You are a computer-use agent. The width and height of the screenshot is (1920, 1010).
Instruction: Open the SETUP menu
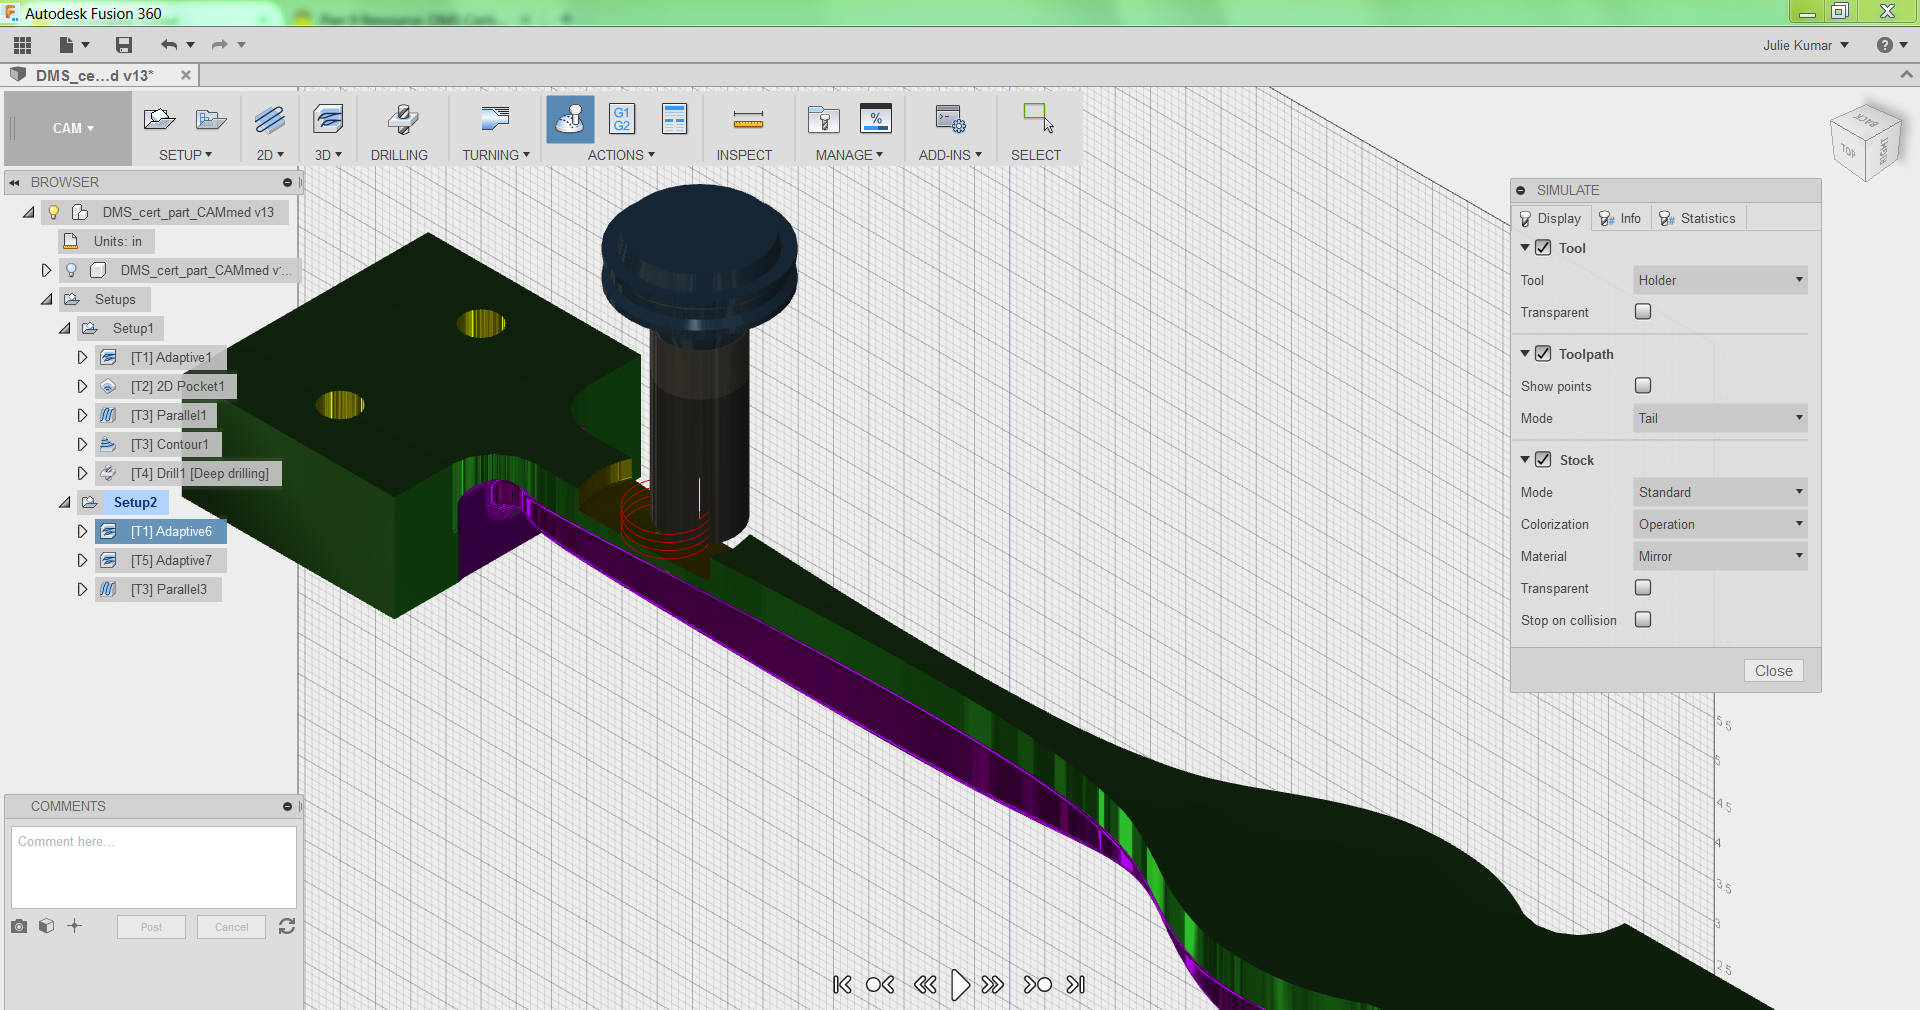[x=186, y=155]
